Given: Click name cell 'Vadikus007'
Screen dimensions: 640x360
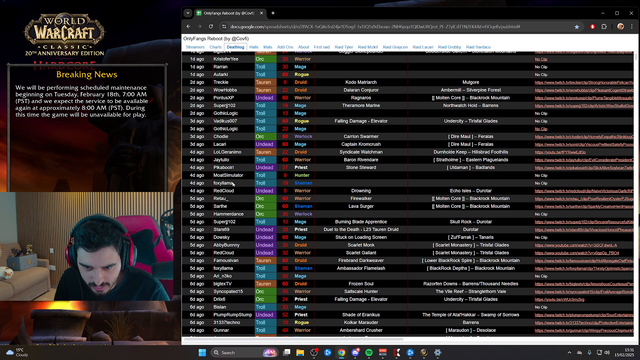Looking at the screenshot, I should (x=225, y=121).
